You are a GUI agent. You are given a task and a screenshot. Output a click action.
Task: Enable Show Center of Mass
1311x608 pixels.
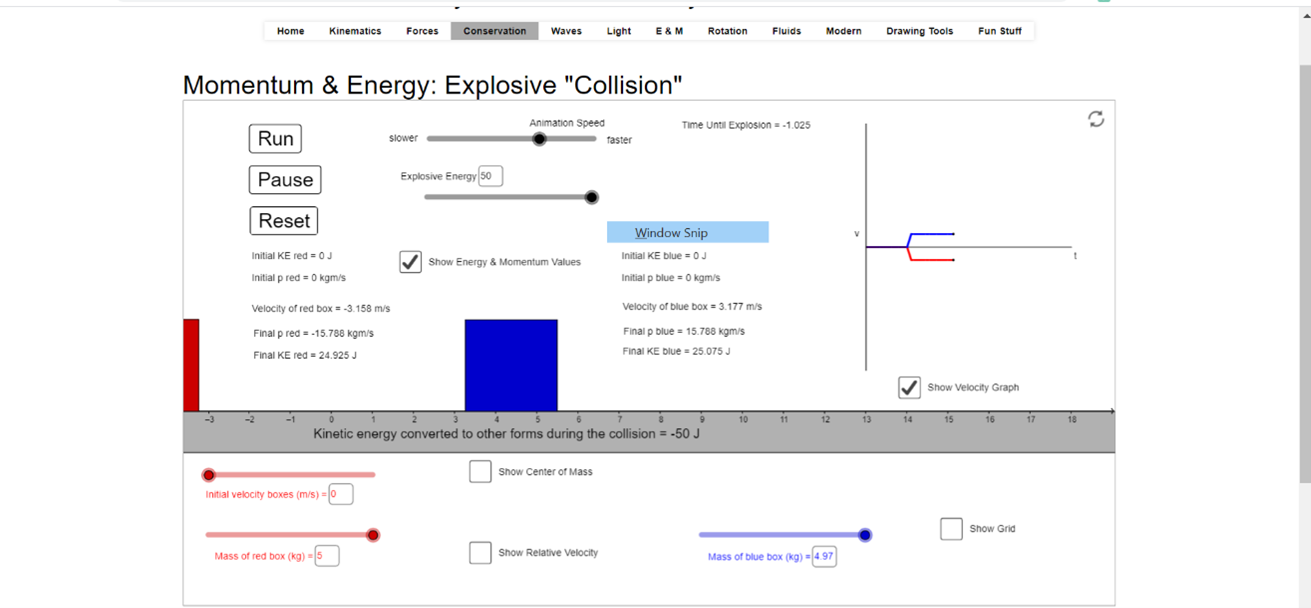[480, 471]
